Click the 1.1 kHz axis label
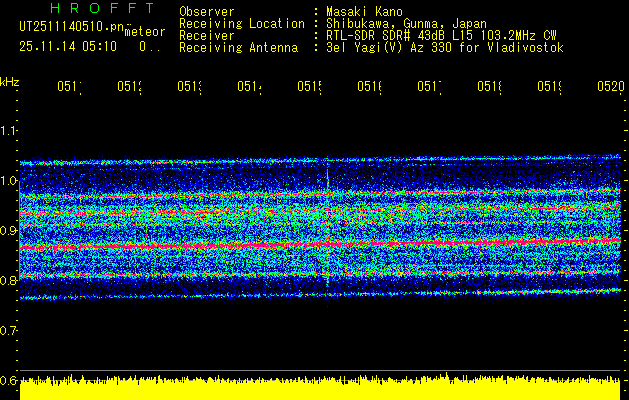 point(8,130)
